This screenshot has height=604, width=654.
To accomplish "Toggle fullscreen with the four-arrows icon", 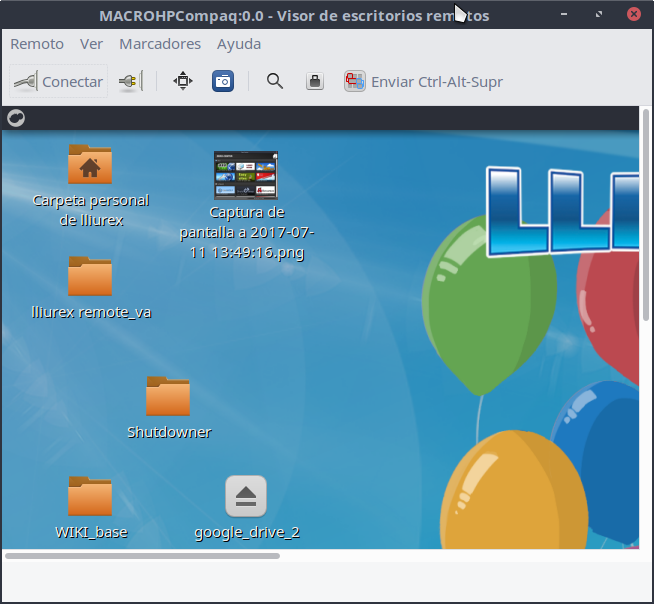I will (182, 82).
